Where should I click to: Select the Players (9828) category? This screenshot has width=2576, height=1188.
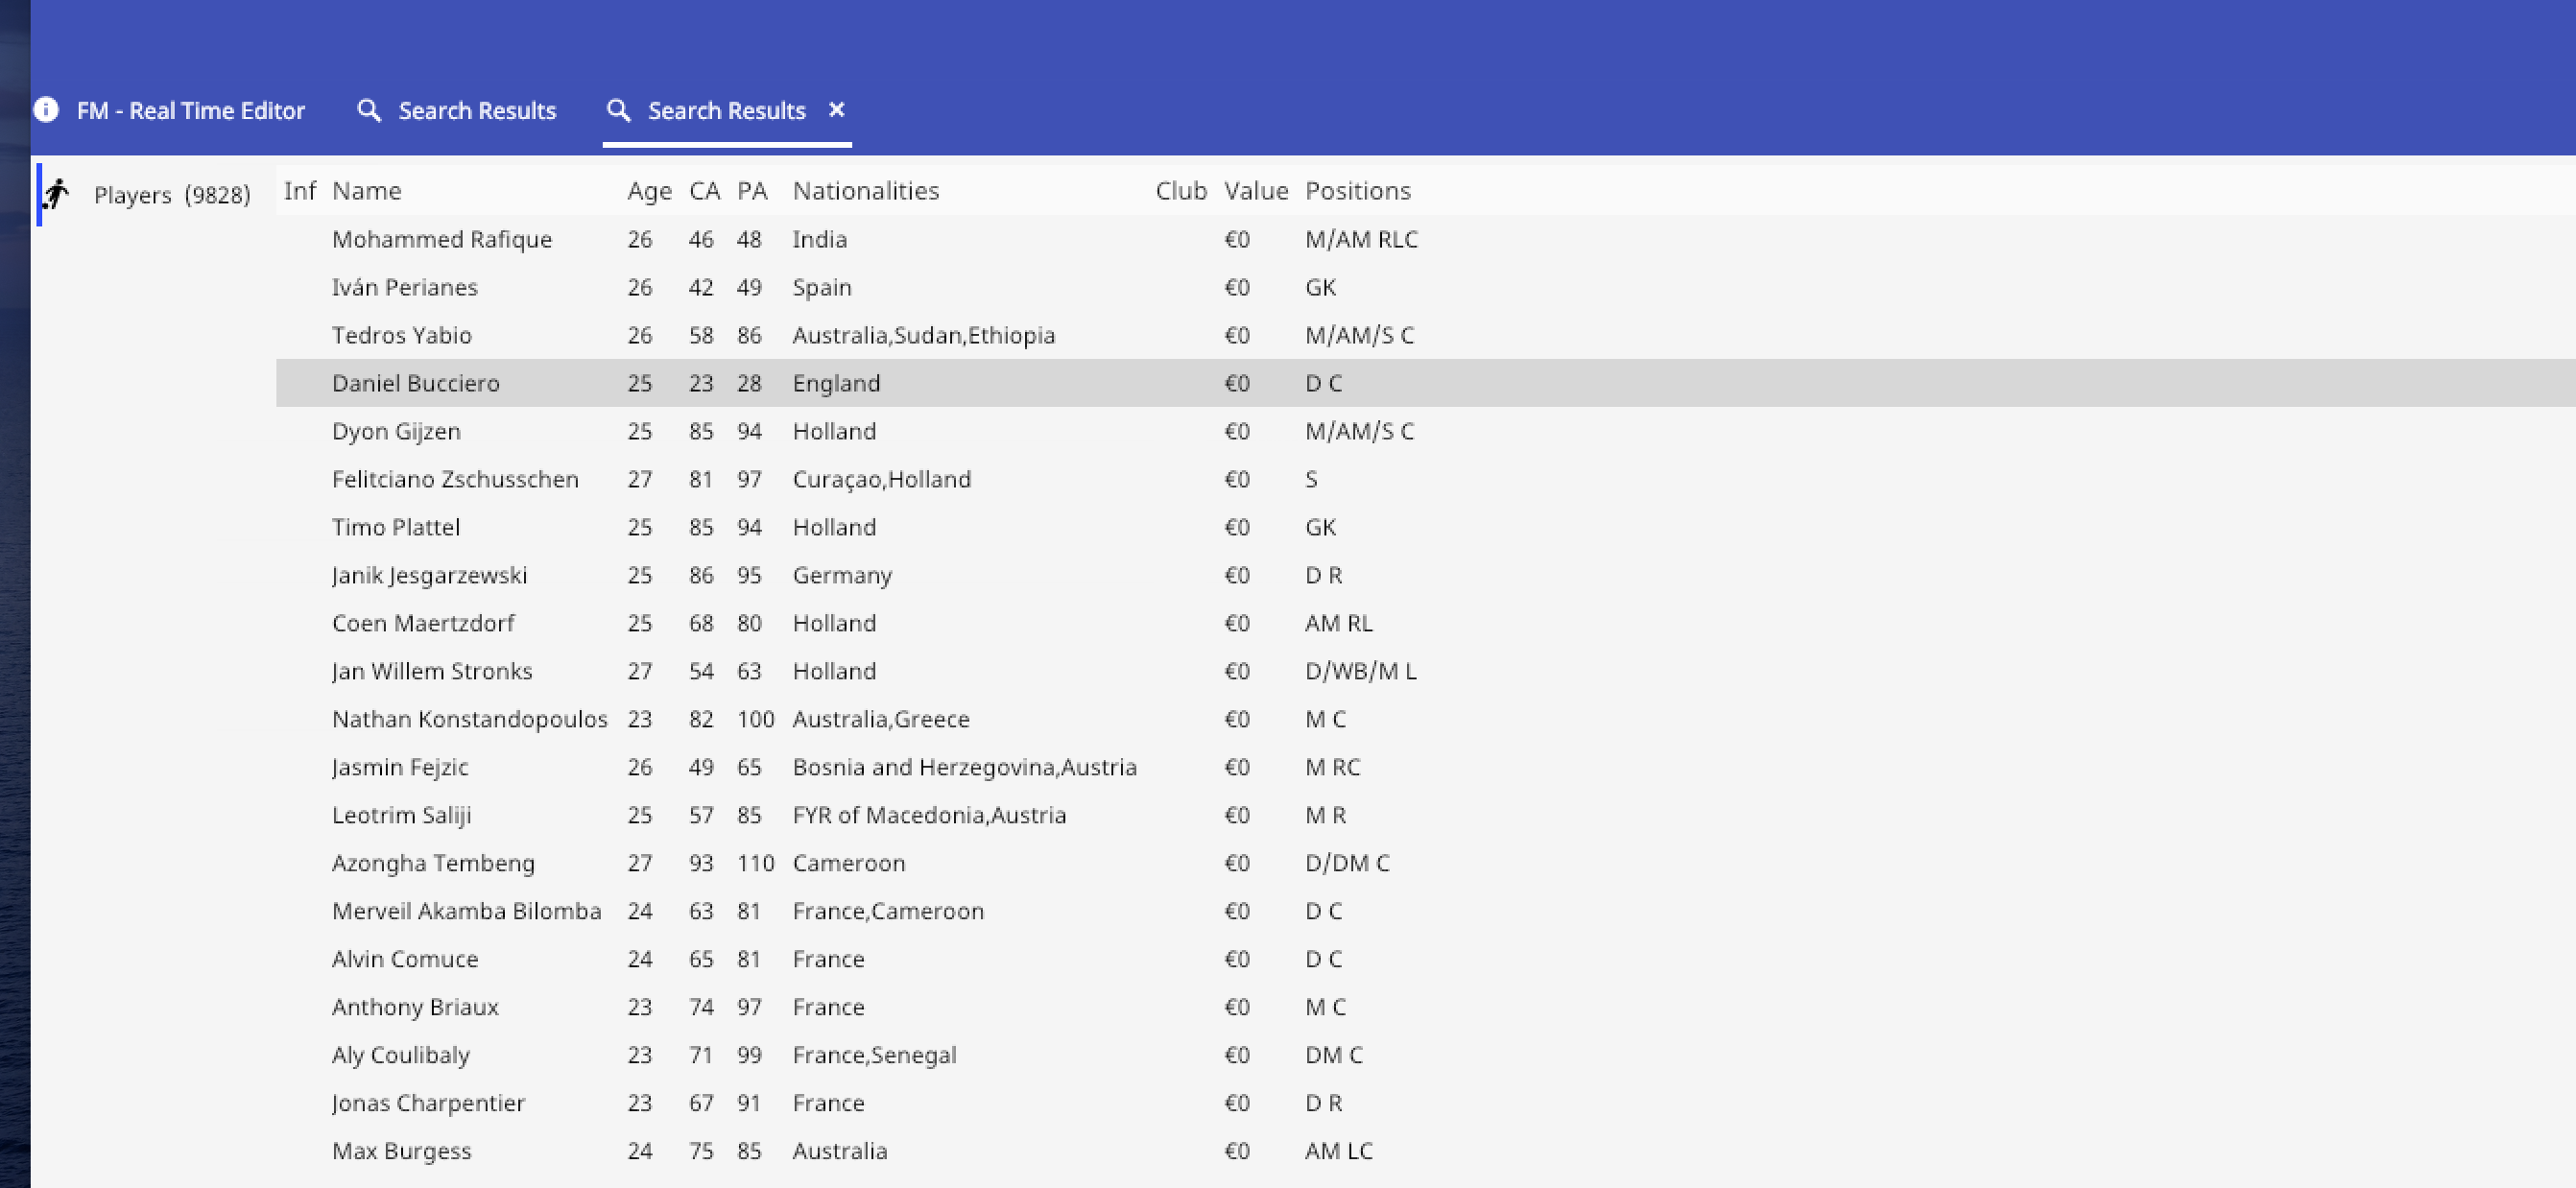[171, 195]
